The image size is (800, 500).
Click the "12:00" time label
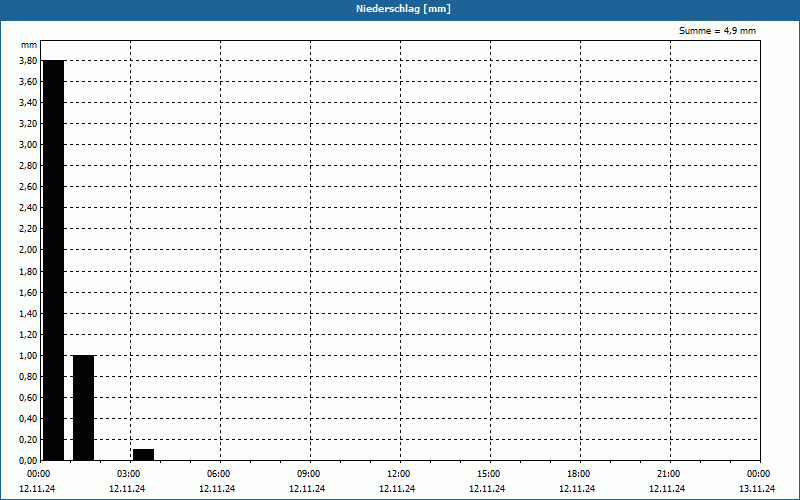(398, 474)
